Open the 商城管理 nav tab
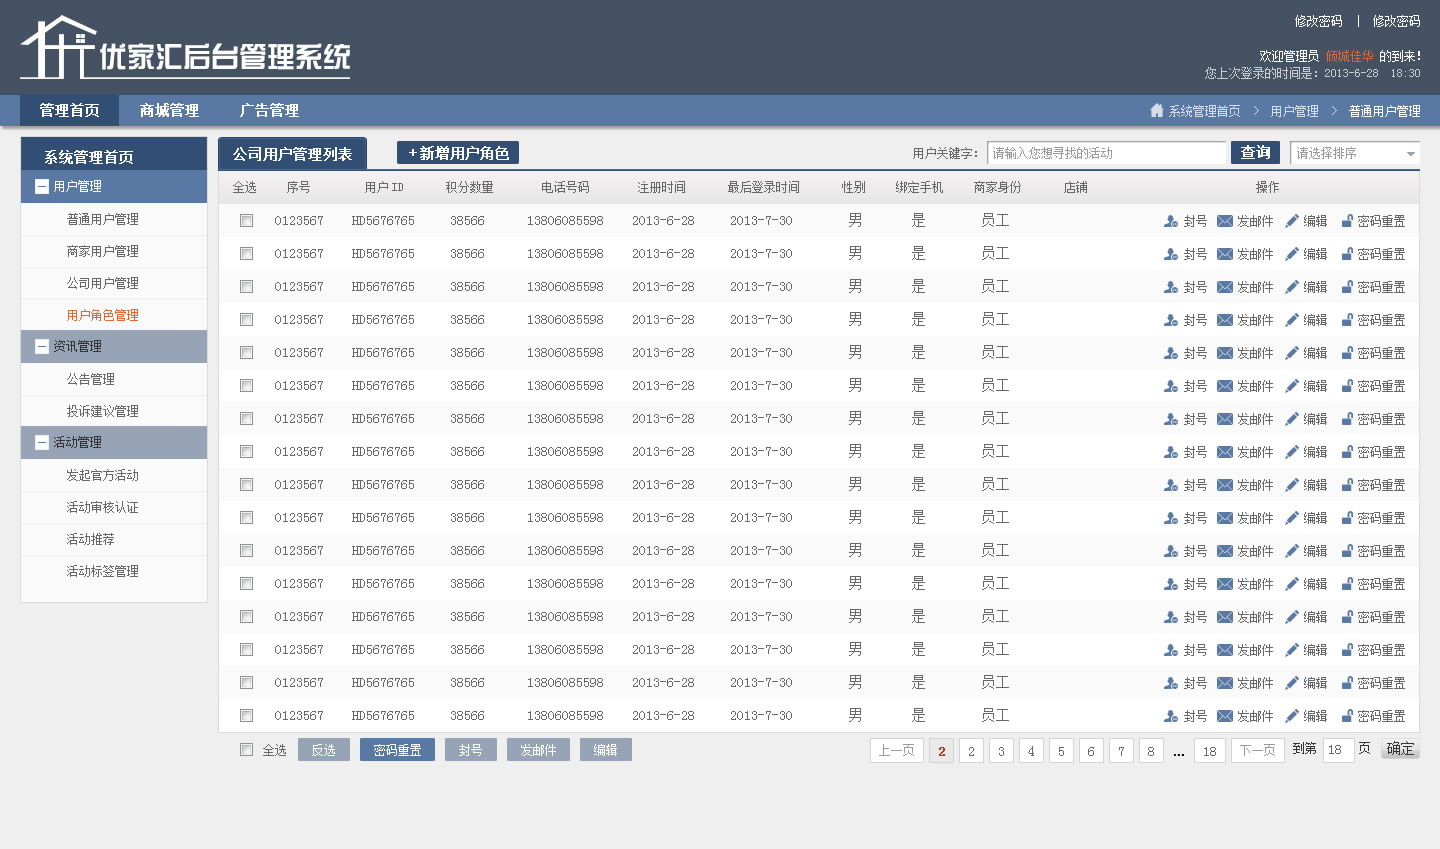This screenshot has width=1440, height=849. pyautogui.click(x=169, y=110)
